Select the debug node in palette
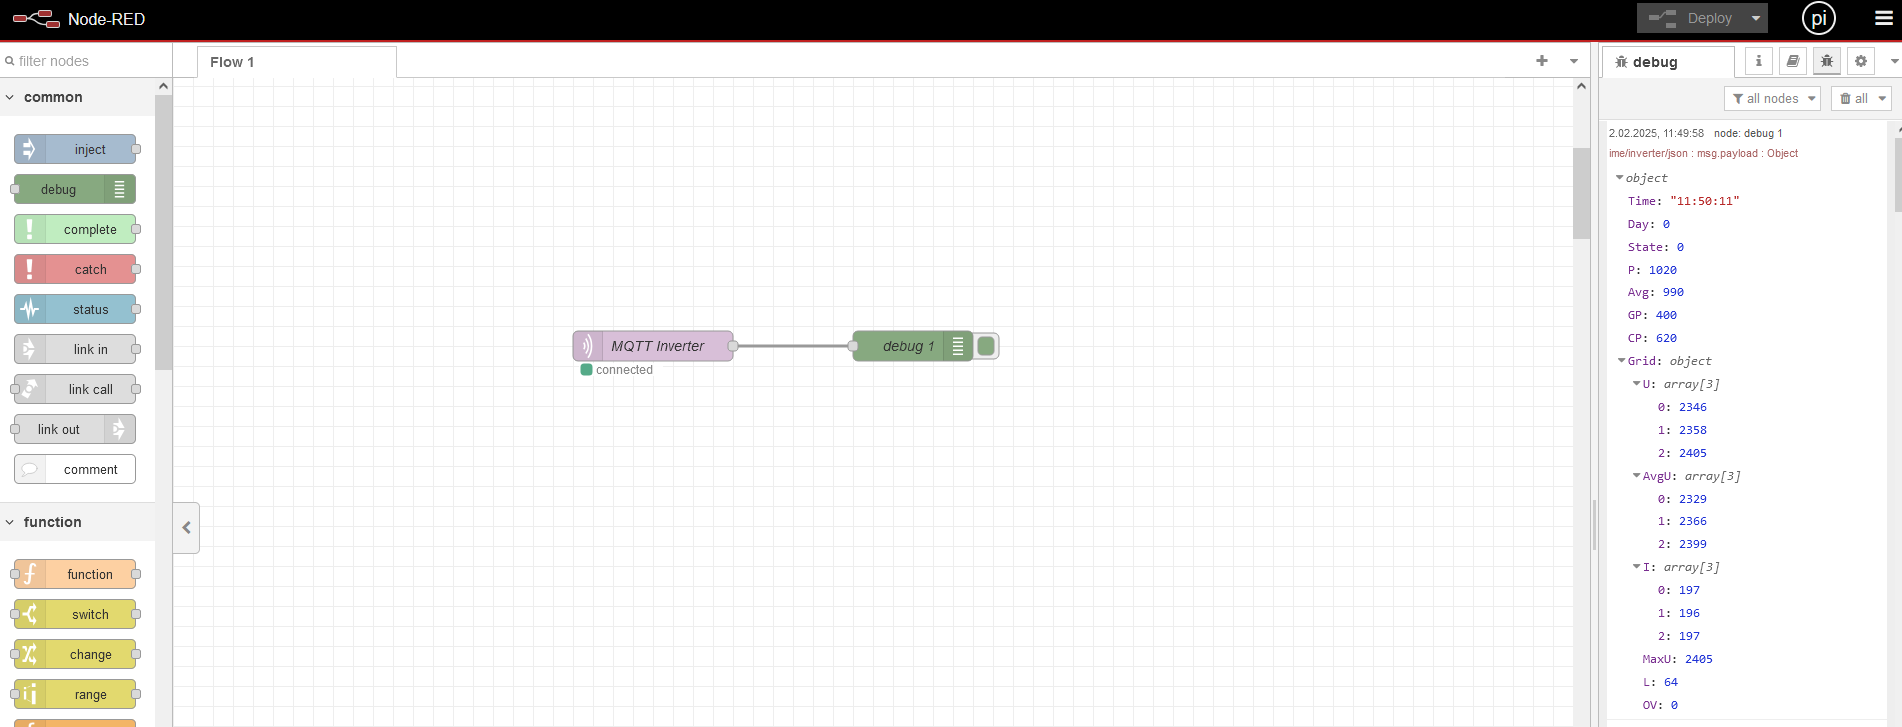Viewport: 1902px width, 727px height. (x=75, y=189)
